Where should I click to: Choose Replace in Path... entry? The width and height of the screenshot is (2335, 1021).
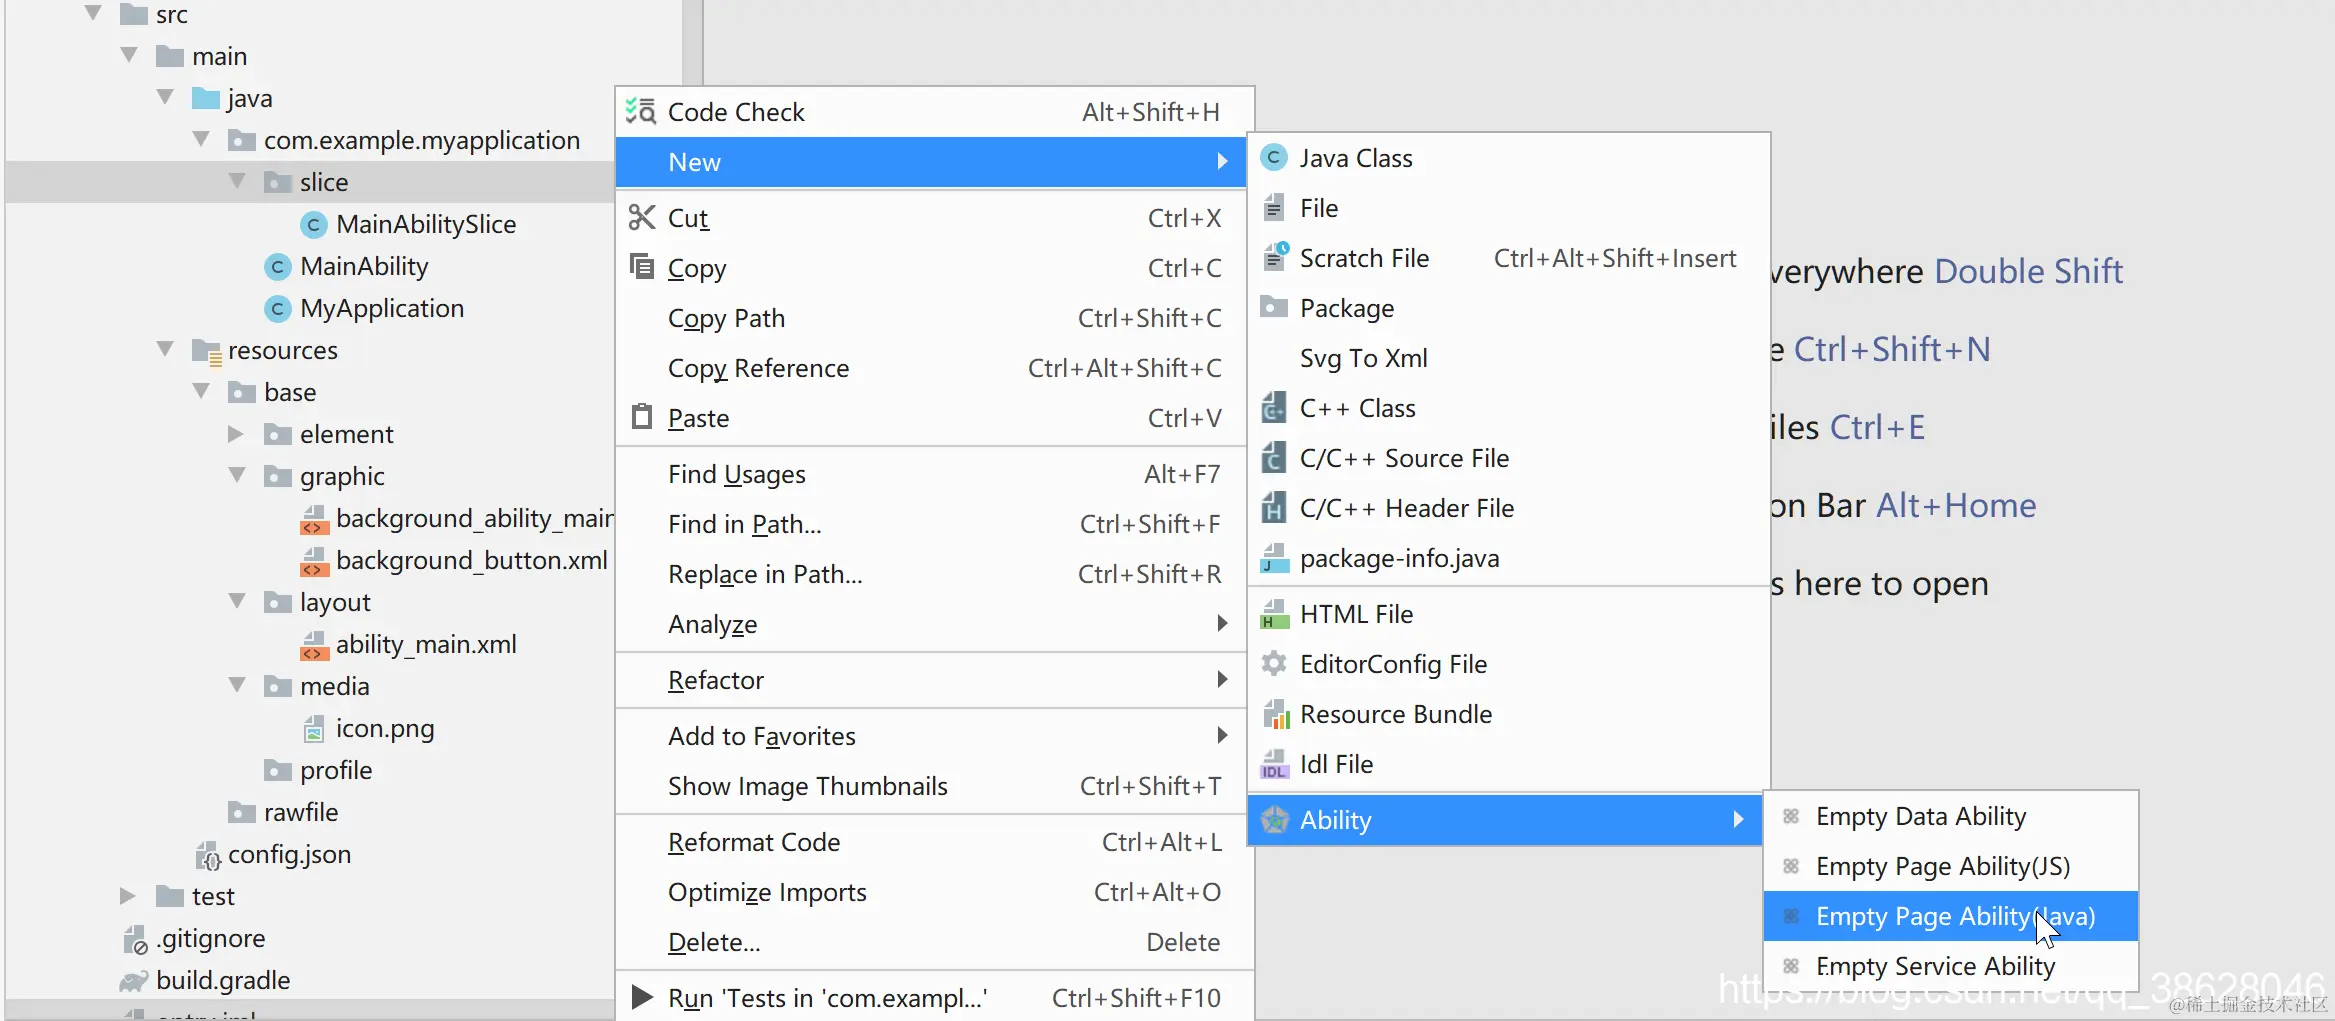pos(931,574)
